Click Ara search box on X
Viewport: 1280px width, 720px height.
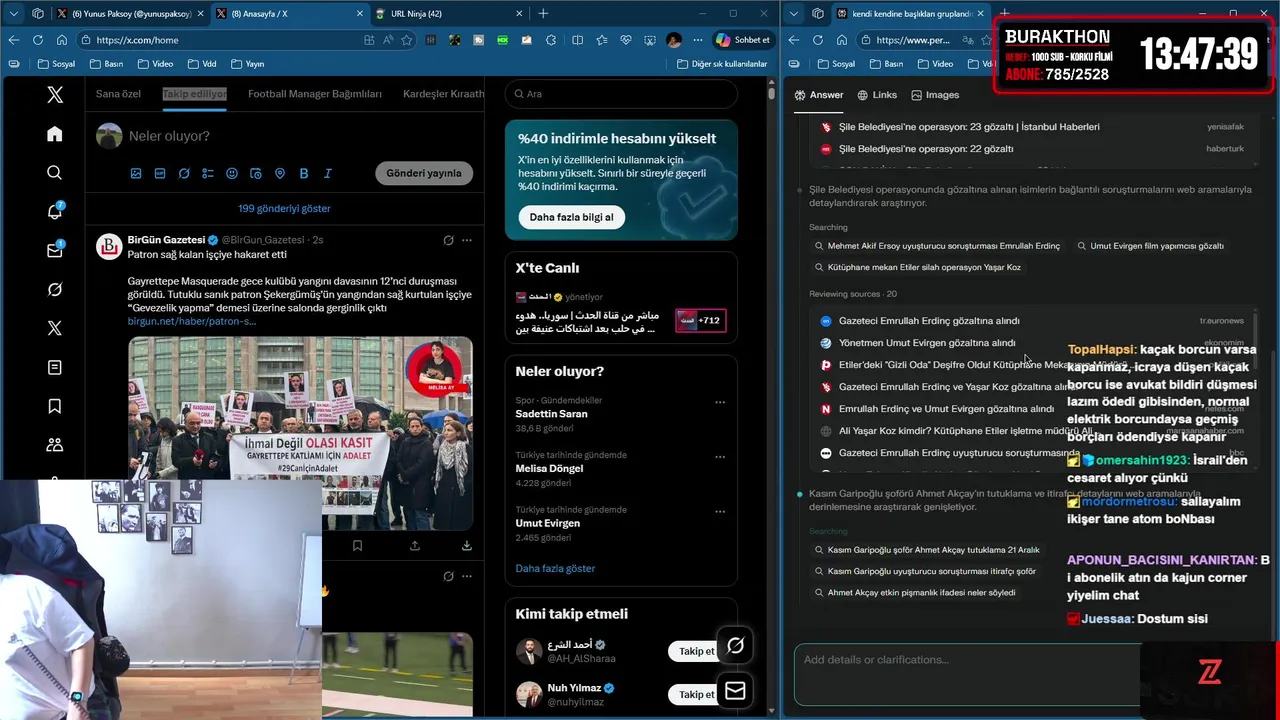[621, 94]
